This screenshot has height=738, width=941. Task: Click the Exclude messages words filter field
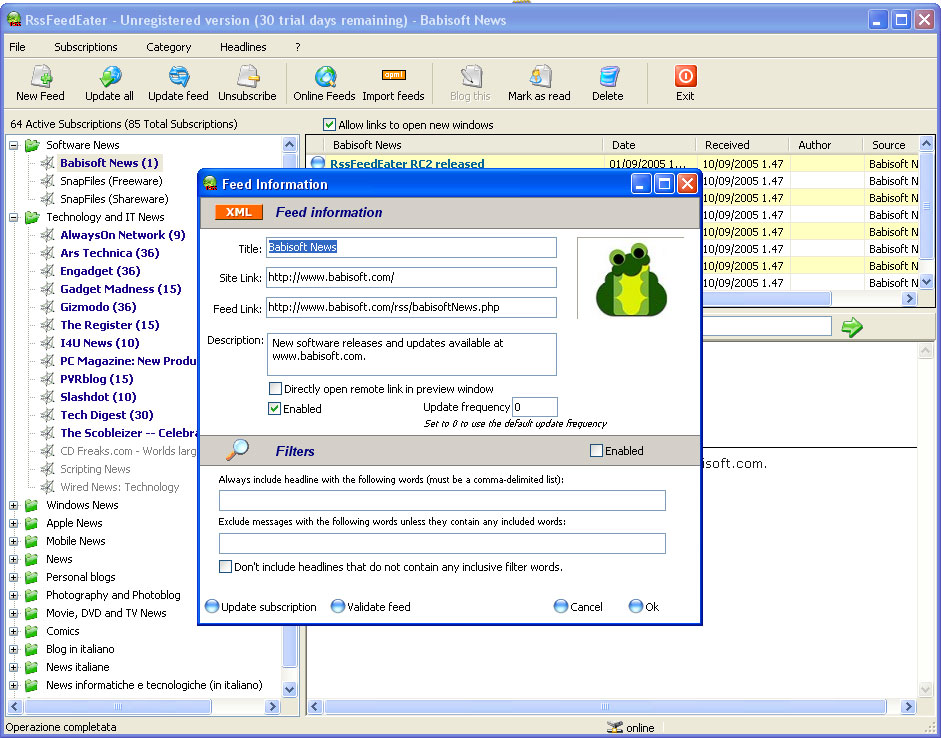(x=442, y=544)
